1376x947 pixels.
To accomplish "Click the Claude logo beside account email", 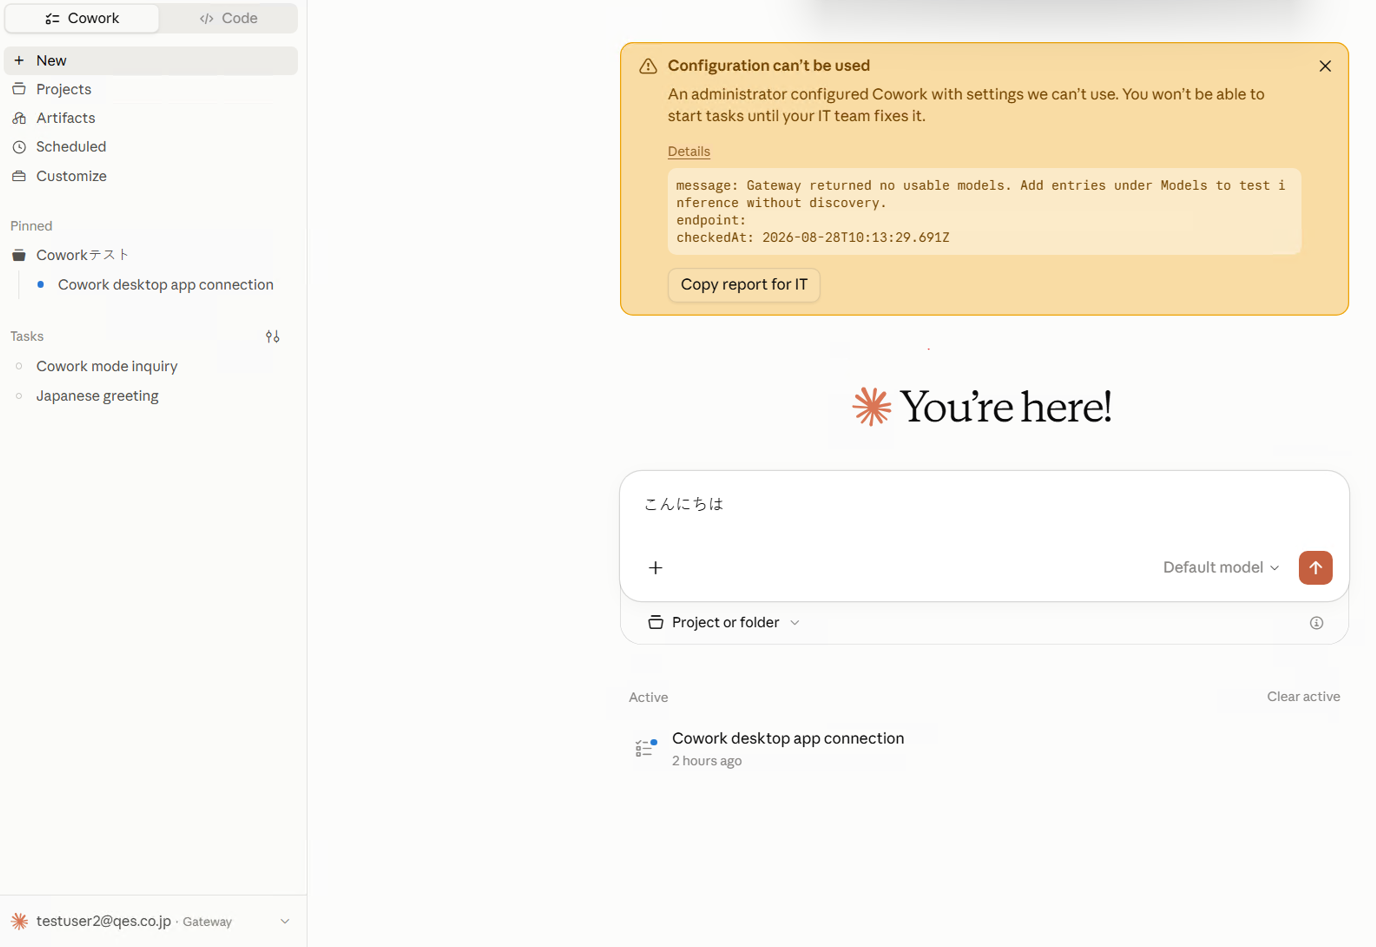I will point(19,921).
